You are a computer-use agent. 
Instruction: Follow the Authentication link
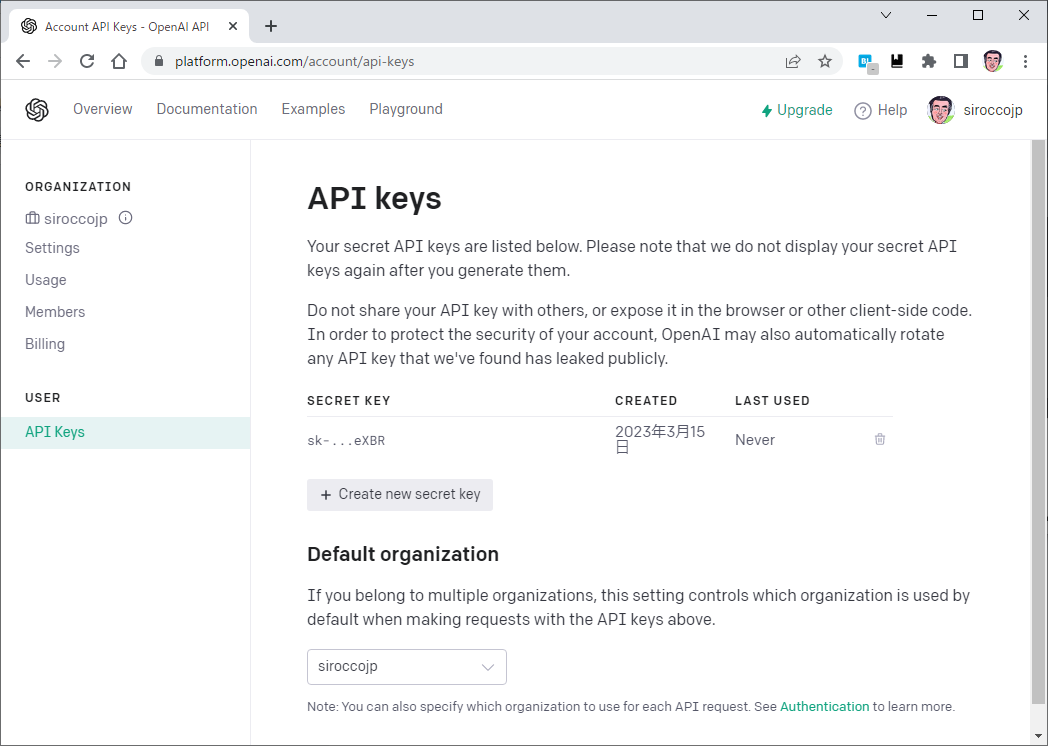(x=824, y=707)
